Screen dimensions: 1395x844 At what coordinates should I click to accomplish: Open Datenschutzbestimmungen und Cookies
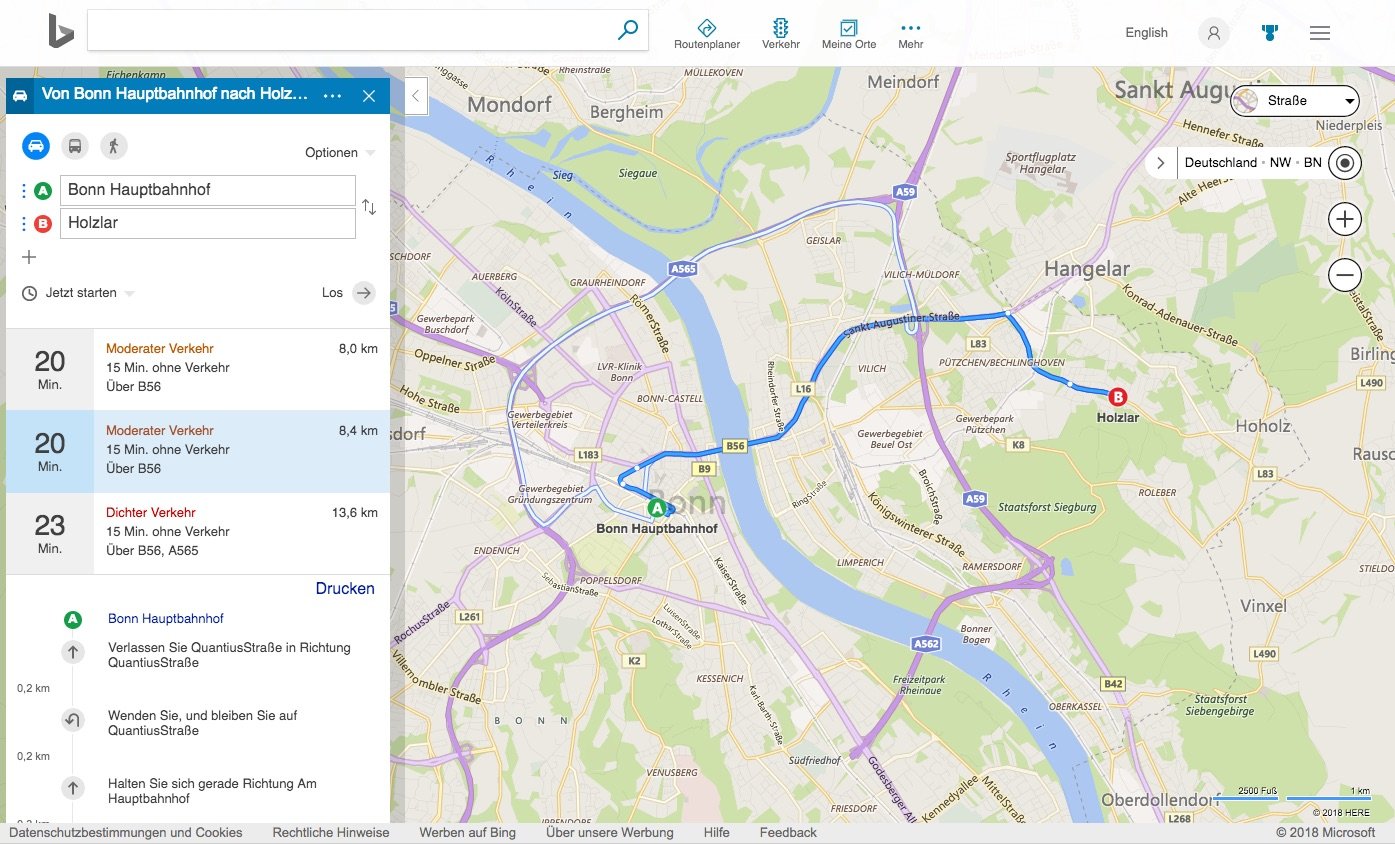[126, 832]
